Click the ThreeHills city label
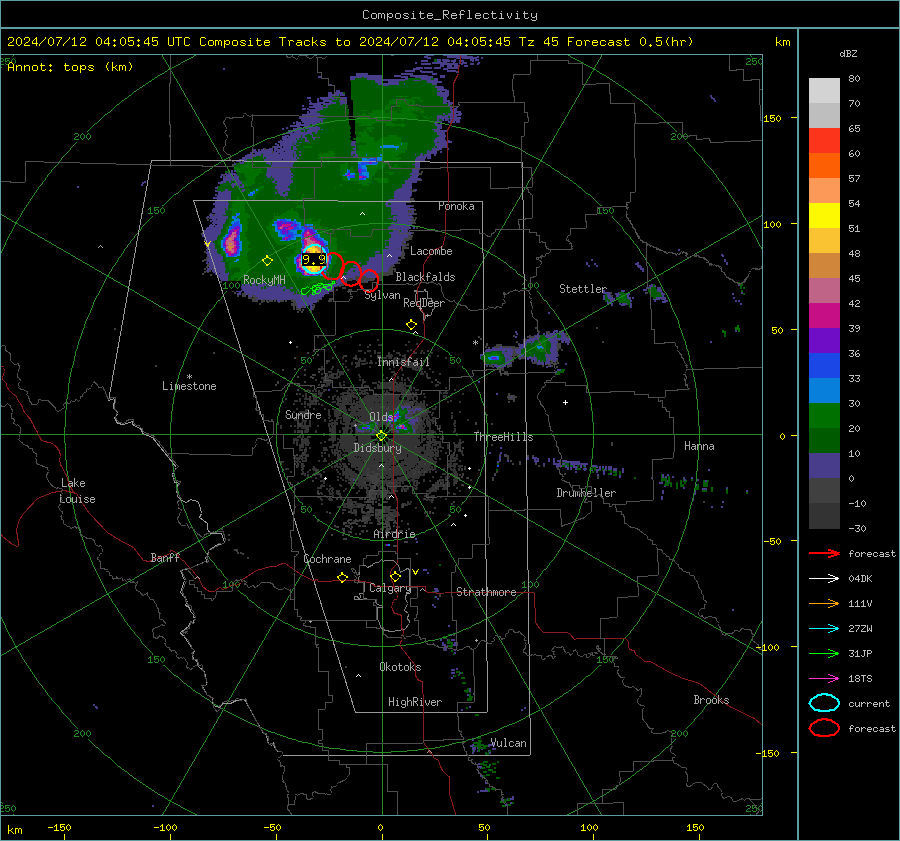This screenshot has width=900, height=841. (x=503, y=437)
